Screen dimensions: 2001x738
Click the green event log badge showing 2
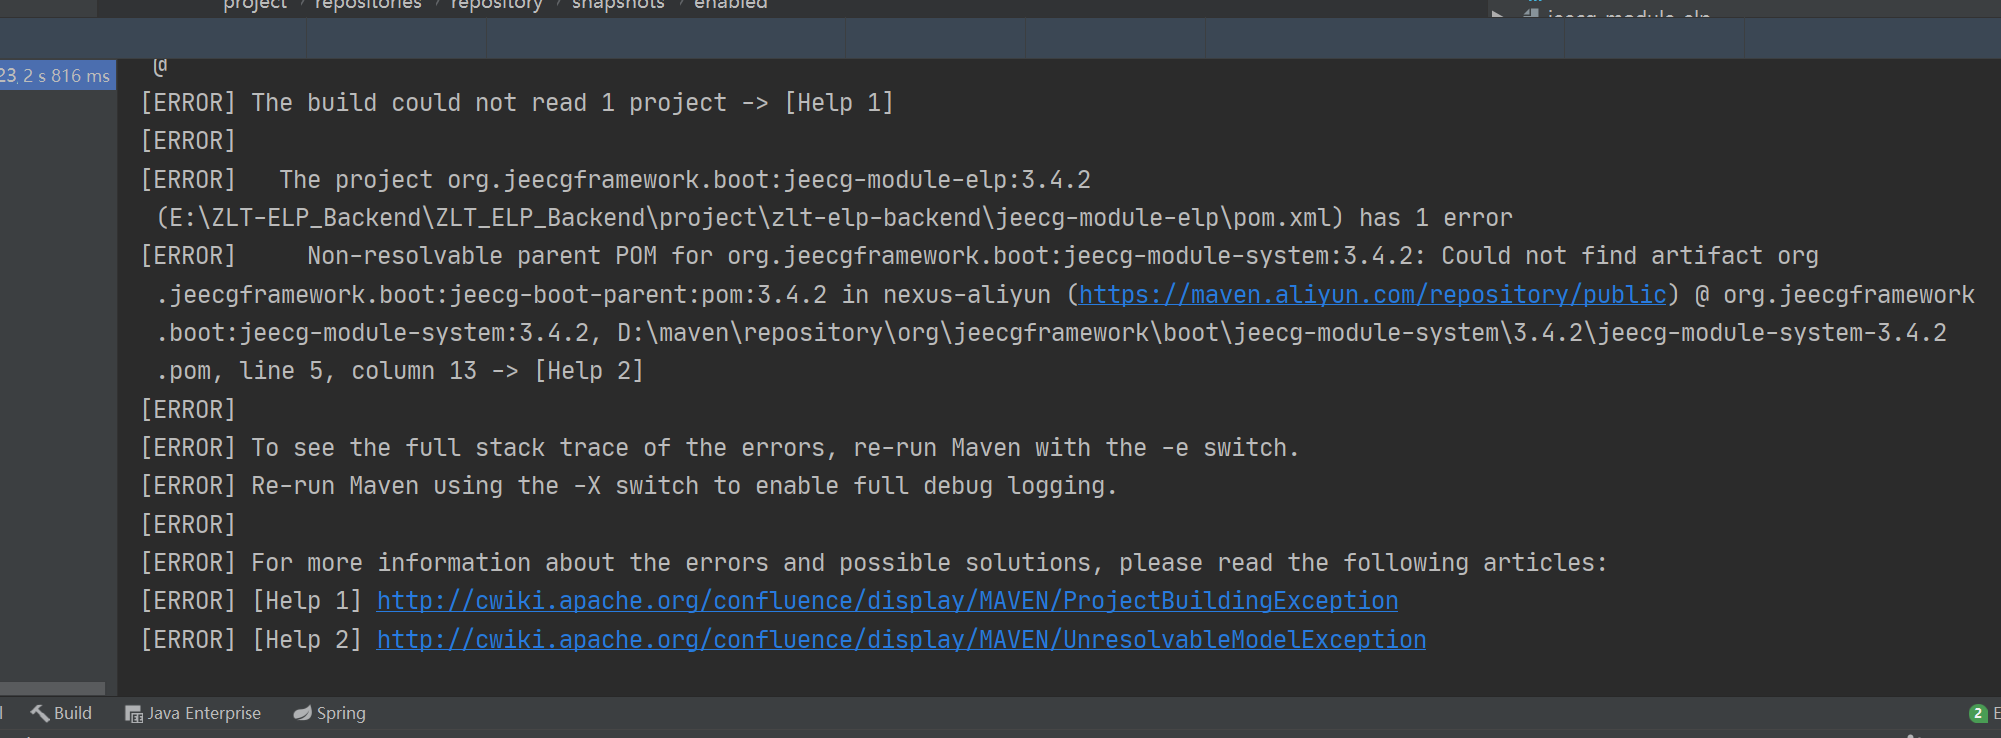tap(1977, 713)
